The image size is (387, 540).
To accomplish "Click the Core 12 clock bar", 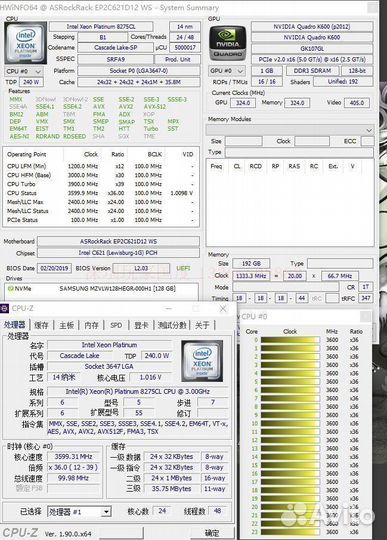I will click(290, 440).
